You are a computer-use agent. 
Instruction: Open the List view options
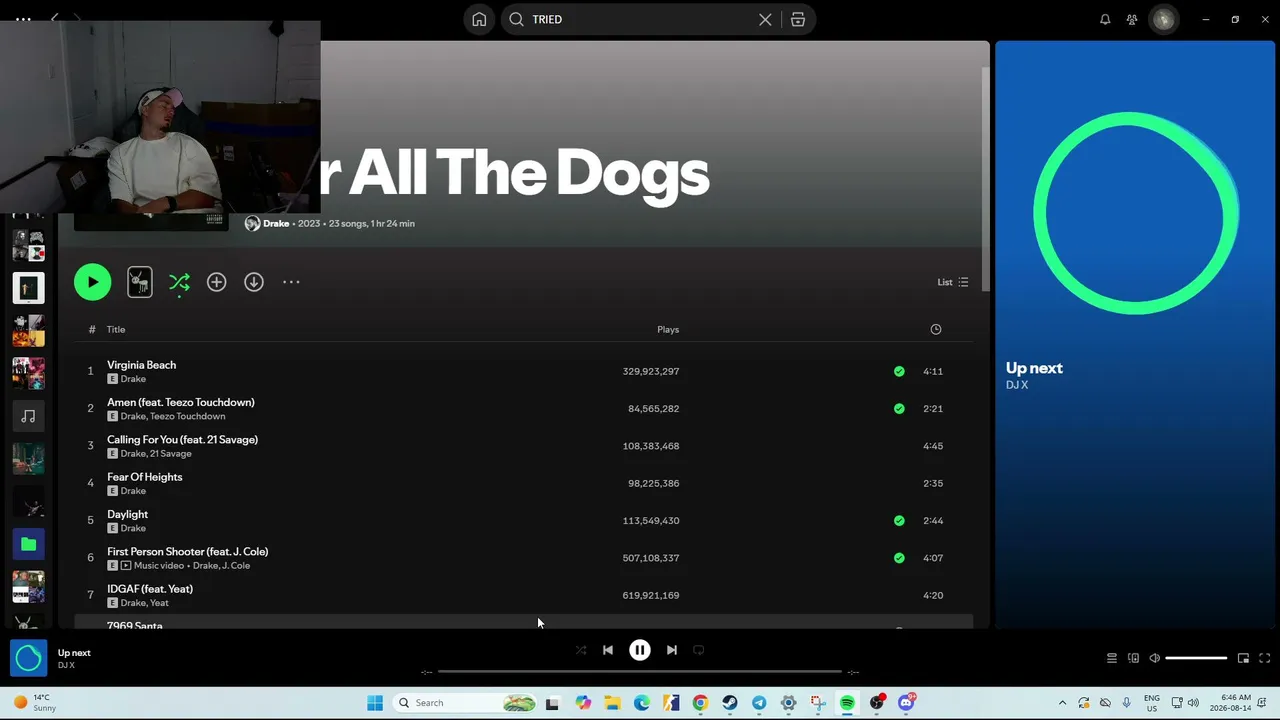click(952, 282)
